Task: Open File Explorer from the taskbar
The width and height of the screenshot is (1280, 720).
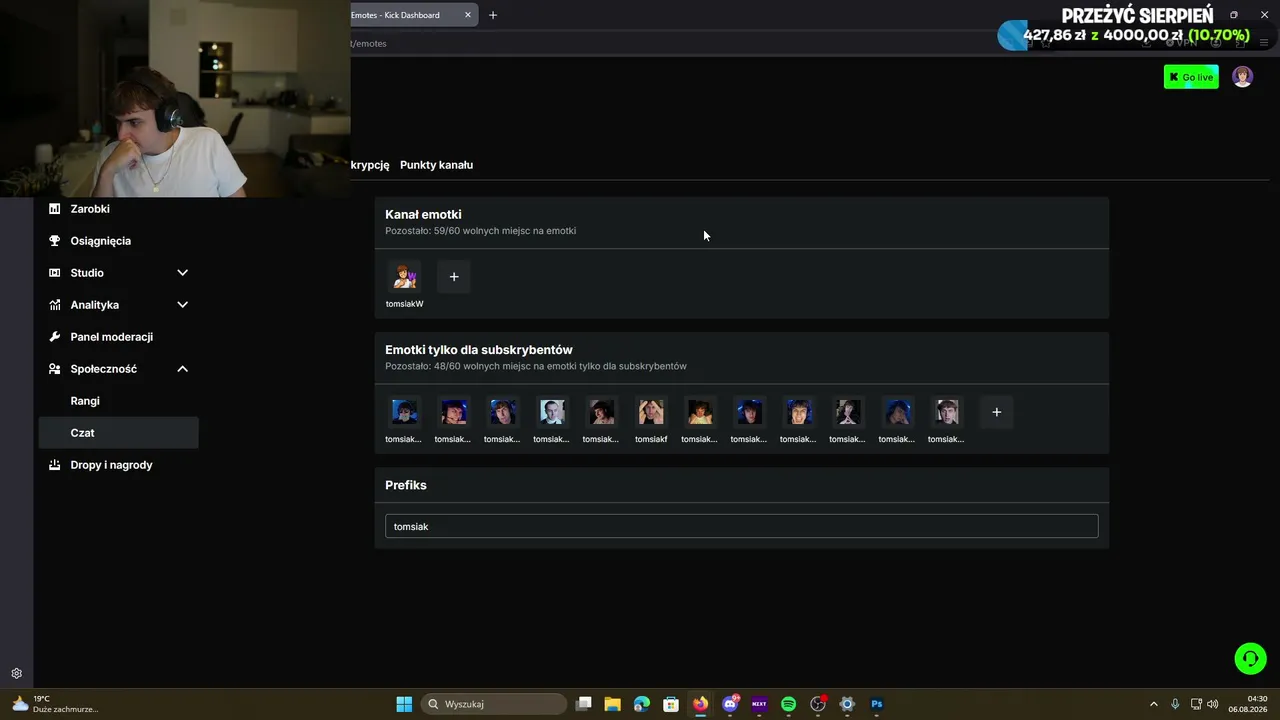Action: 613,704
